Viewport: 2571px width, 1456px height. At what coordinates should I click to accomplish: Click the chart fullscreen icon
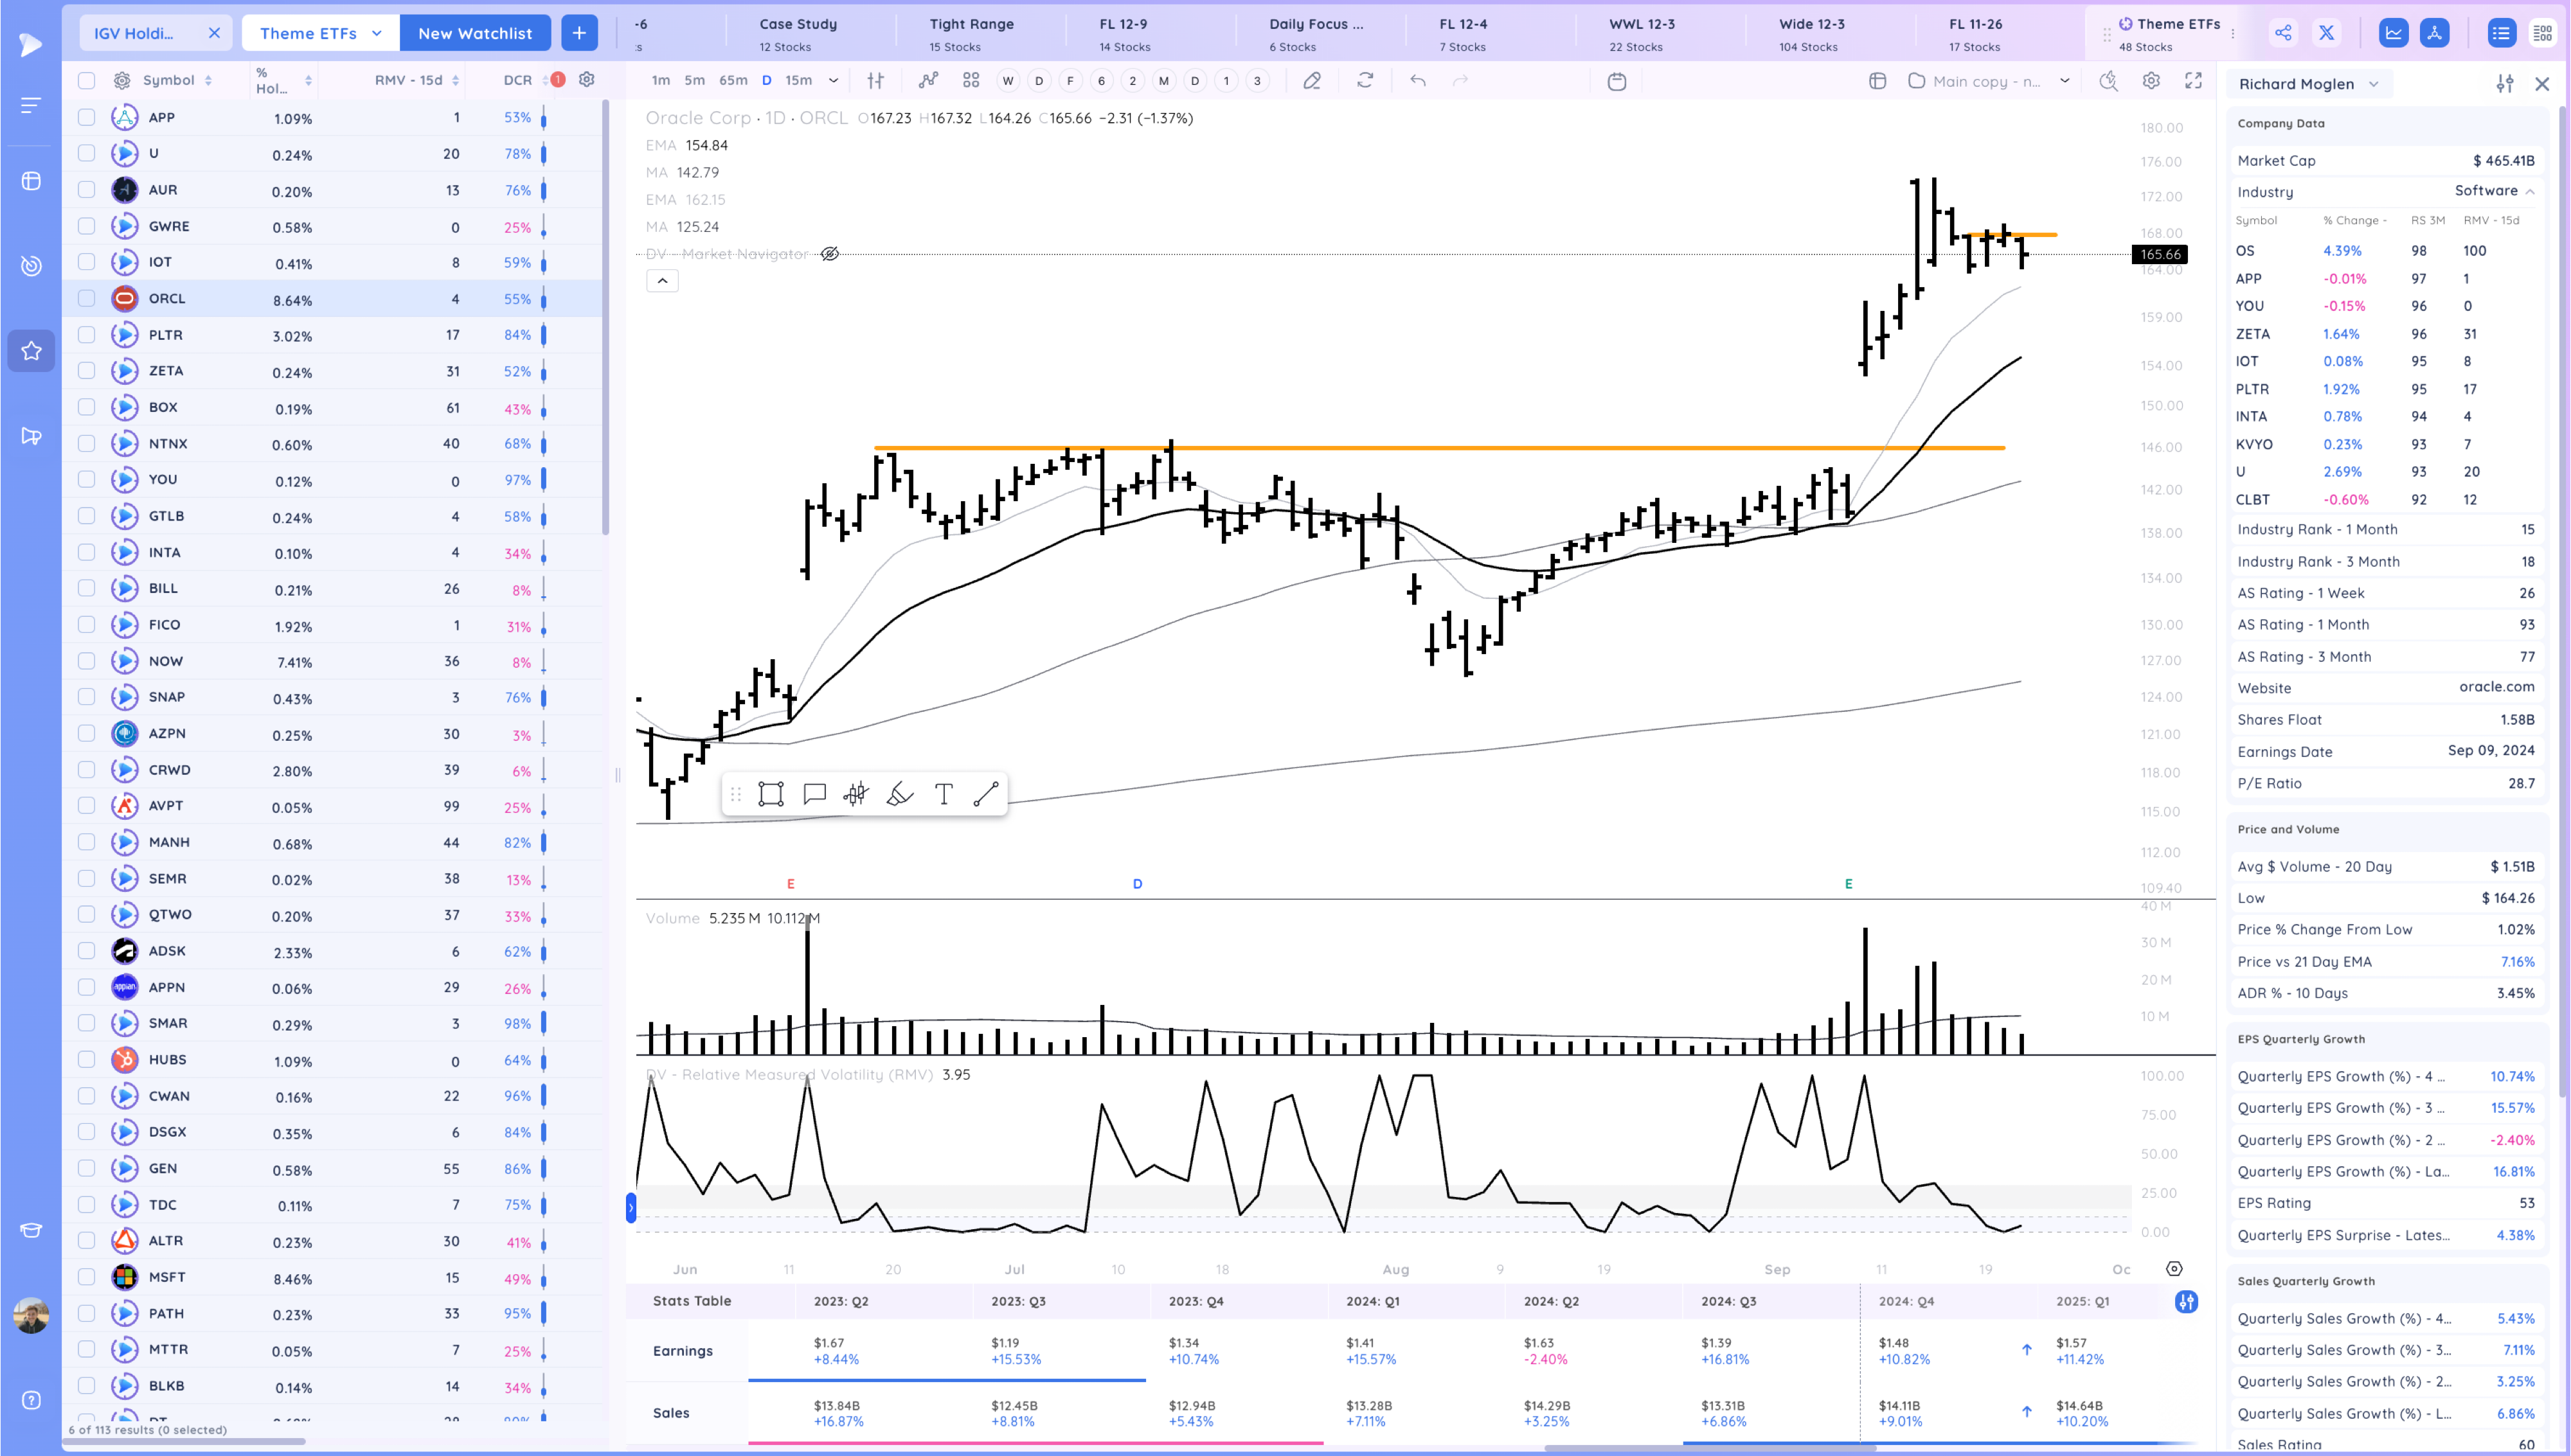click(2193, 81)
